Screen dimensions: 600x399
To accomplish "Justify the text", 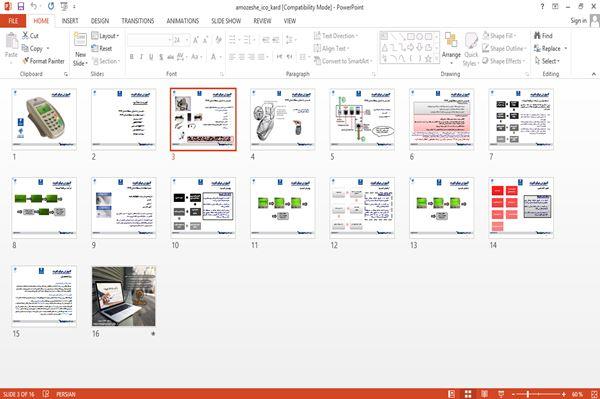I will click(261, 57).
